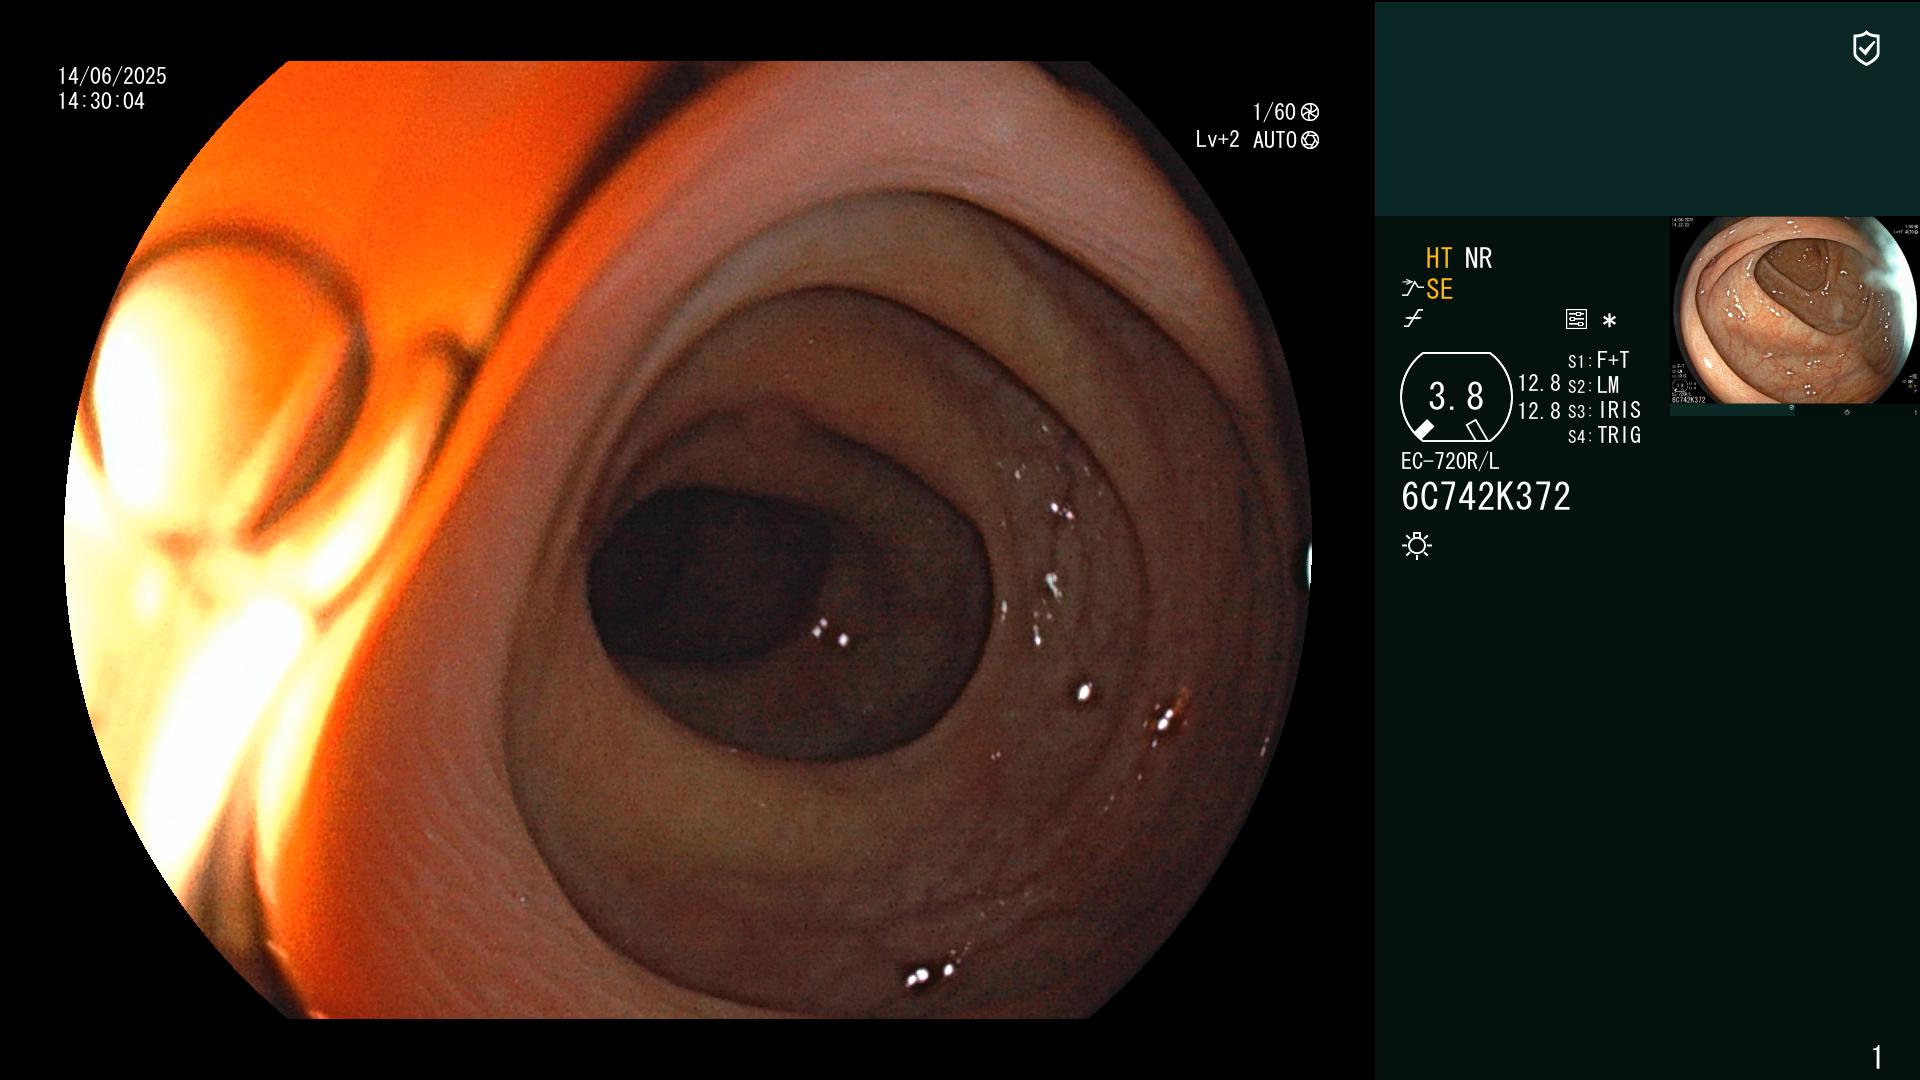Click the light source lamp icon
Viewport: 1920px width, 1080px height.
[x=1417, y=546]
